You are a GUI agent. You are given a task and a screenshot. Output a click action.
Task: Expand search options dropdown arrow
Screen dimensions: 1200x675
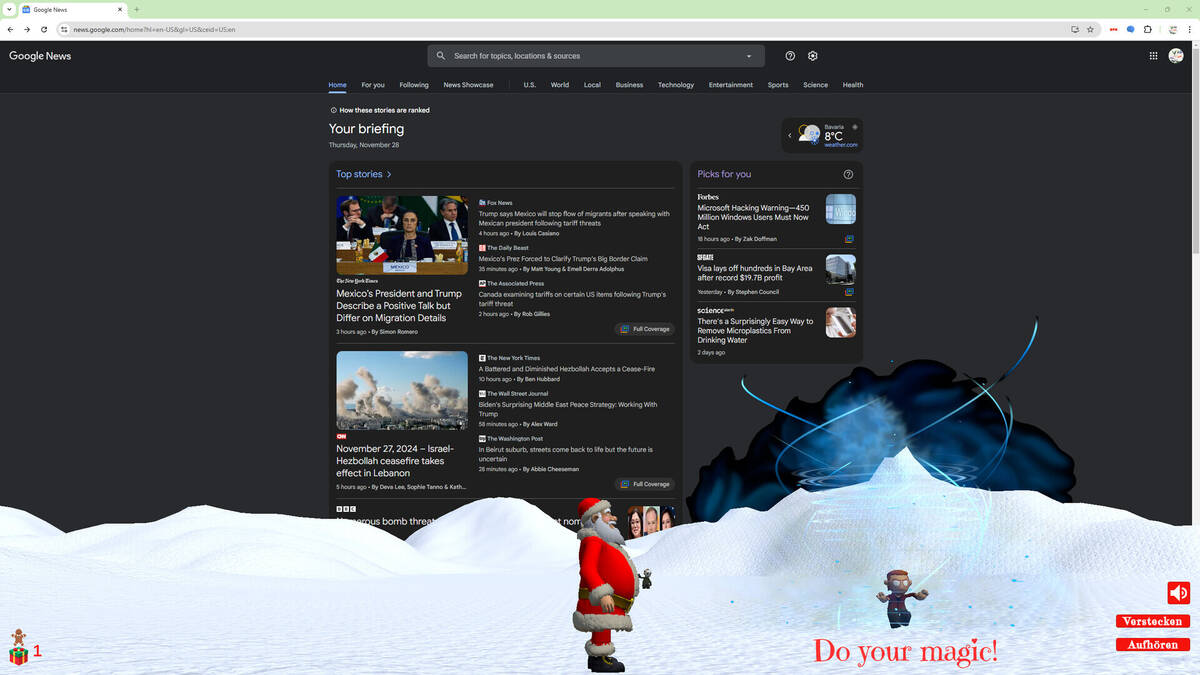point(749,56)
